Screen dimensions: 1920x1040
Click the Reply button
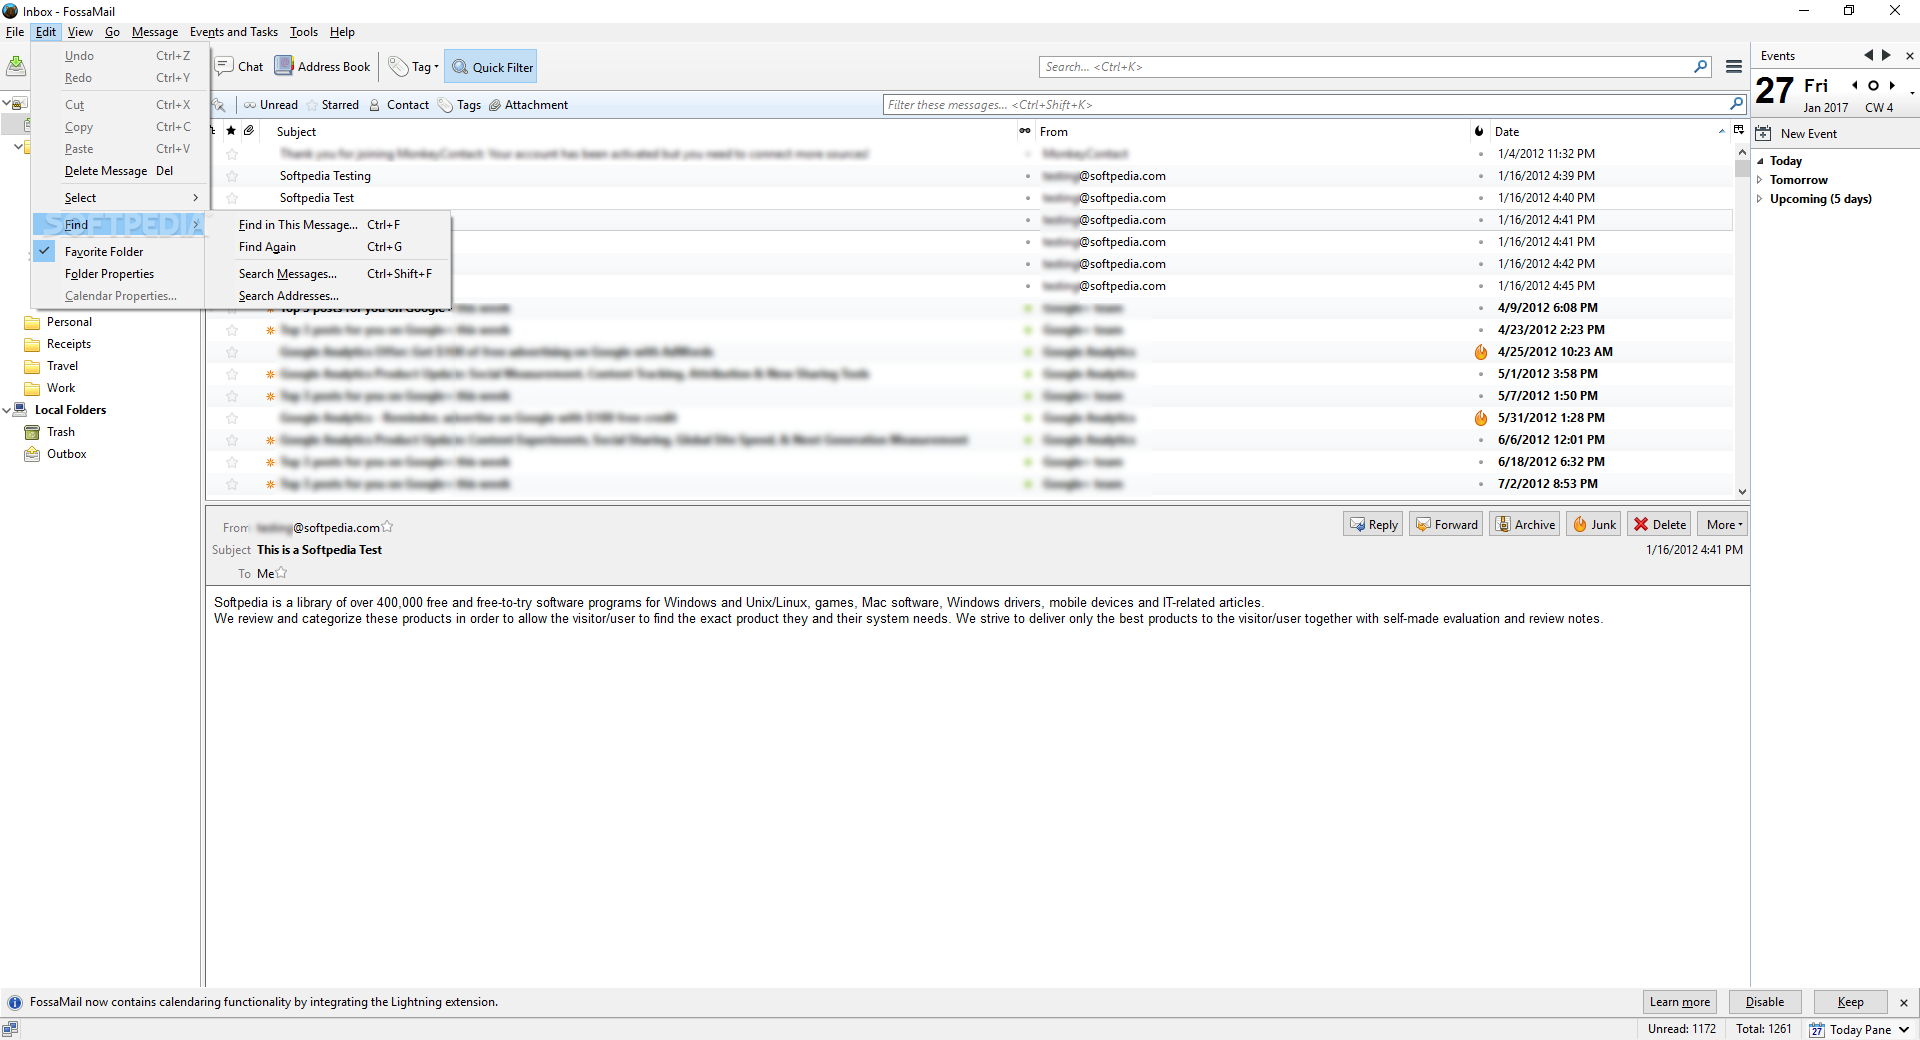(1373, 525)
